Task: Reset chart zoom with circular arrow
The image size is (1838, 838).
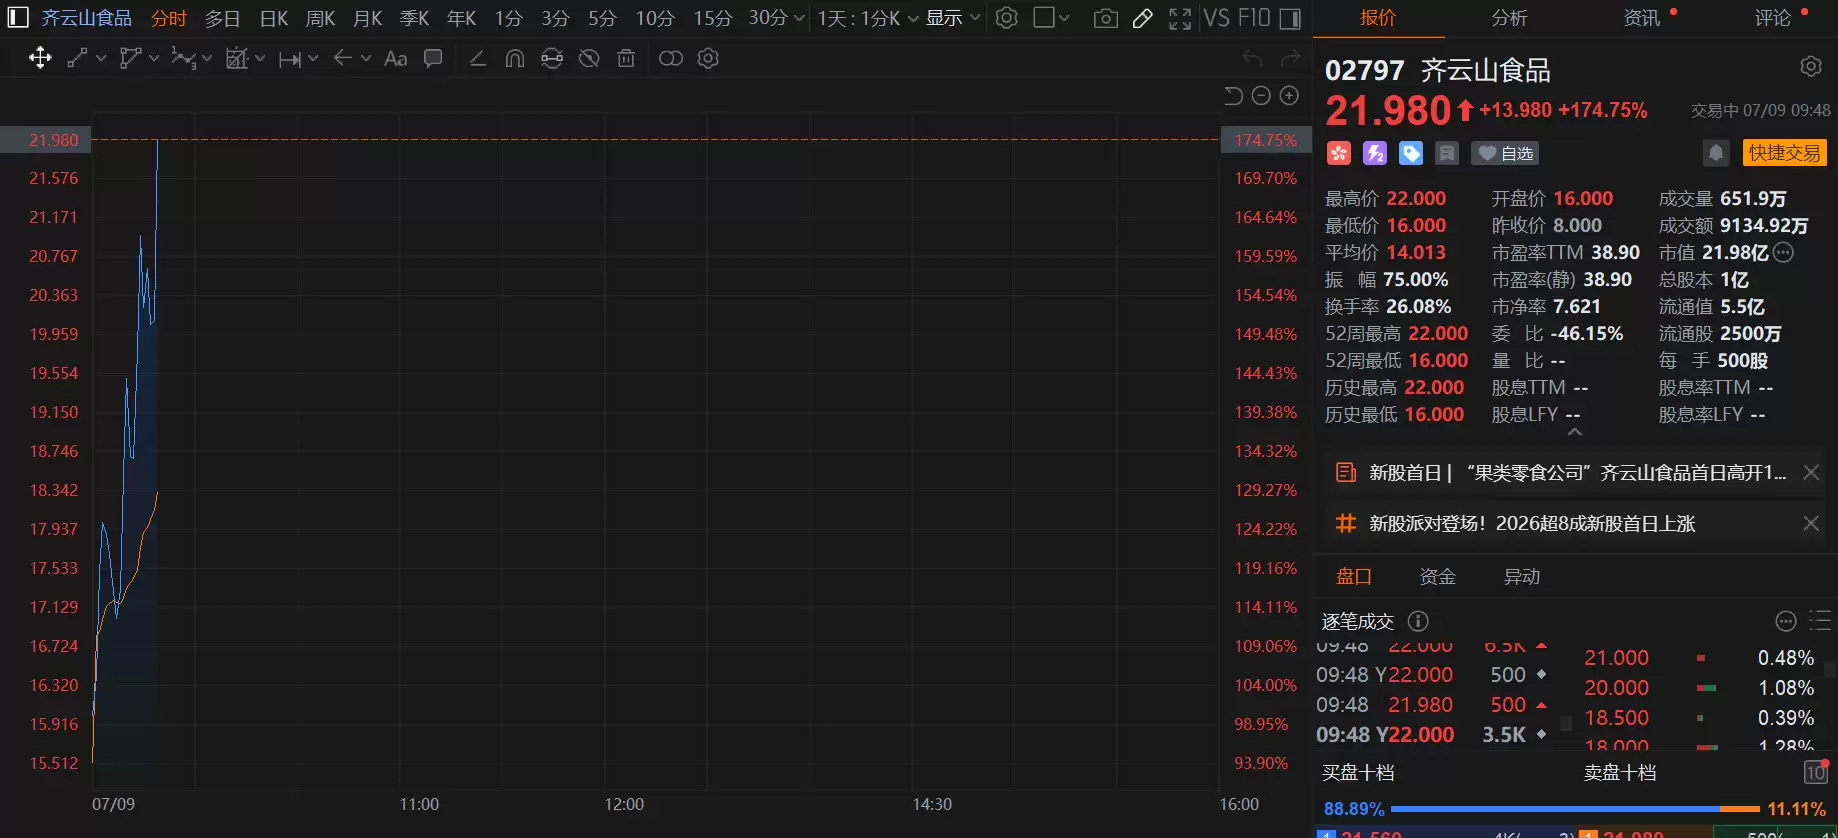Action: pyautogui.click(x=1233, y=95)
